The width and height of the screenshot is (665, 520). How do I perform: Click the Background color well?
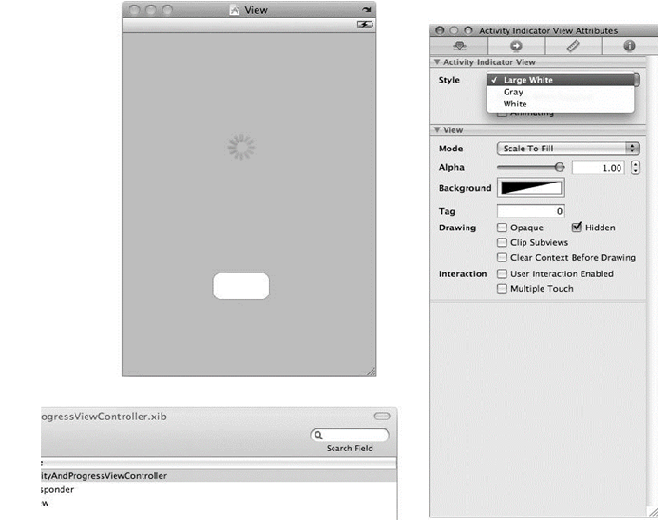(530, 188)
